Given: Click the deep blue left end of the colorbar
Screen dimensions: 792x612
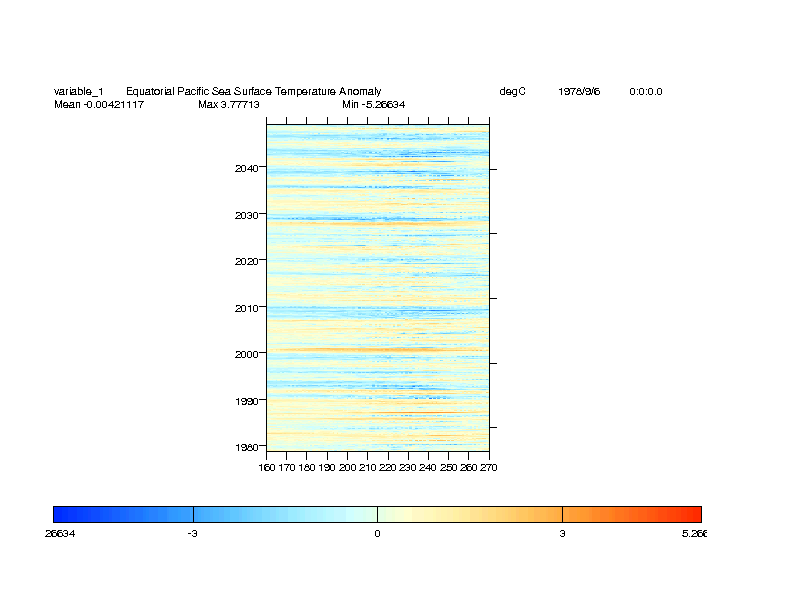Looking at the screenshot, I should [60, 514].
